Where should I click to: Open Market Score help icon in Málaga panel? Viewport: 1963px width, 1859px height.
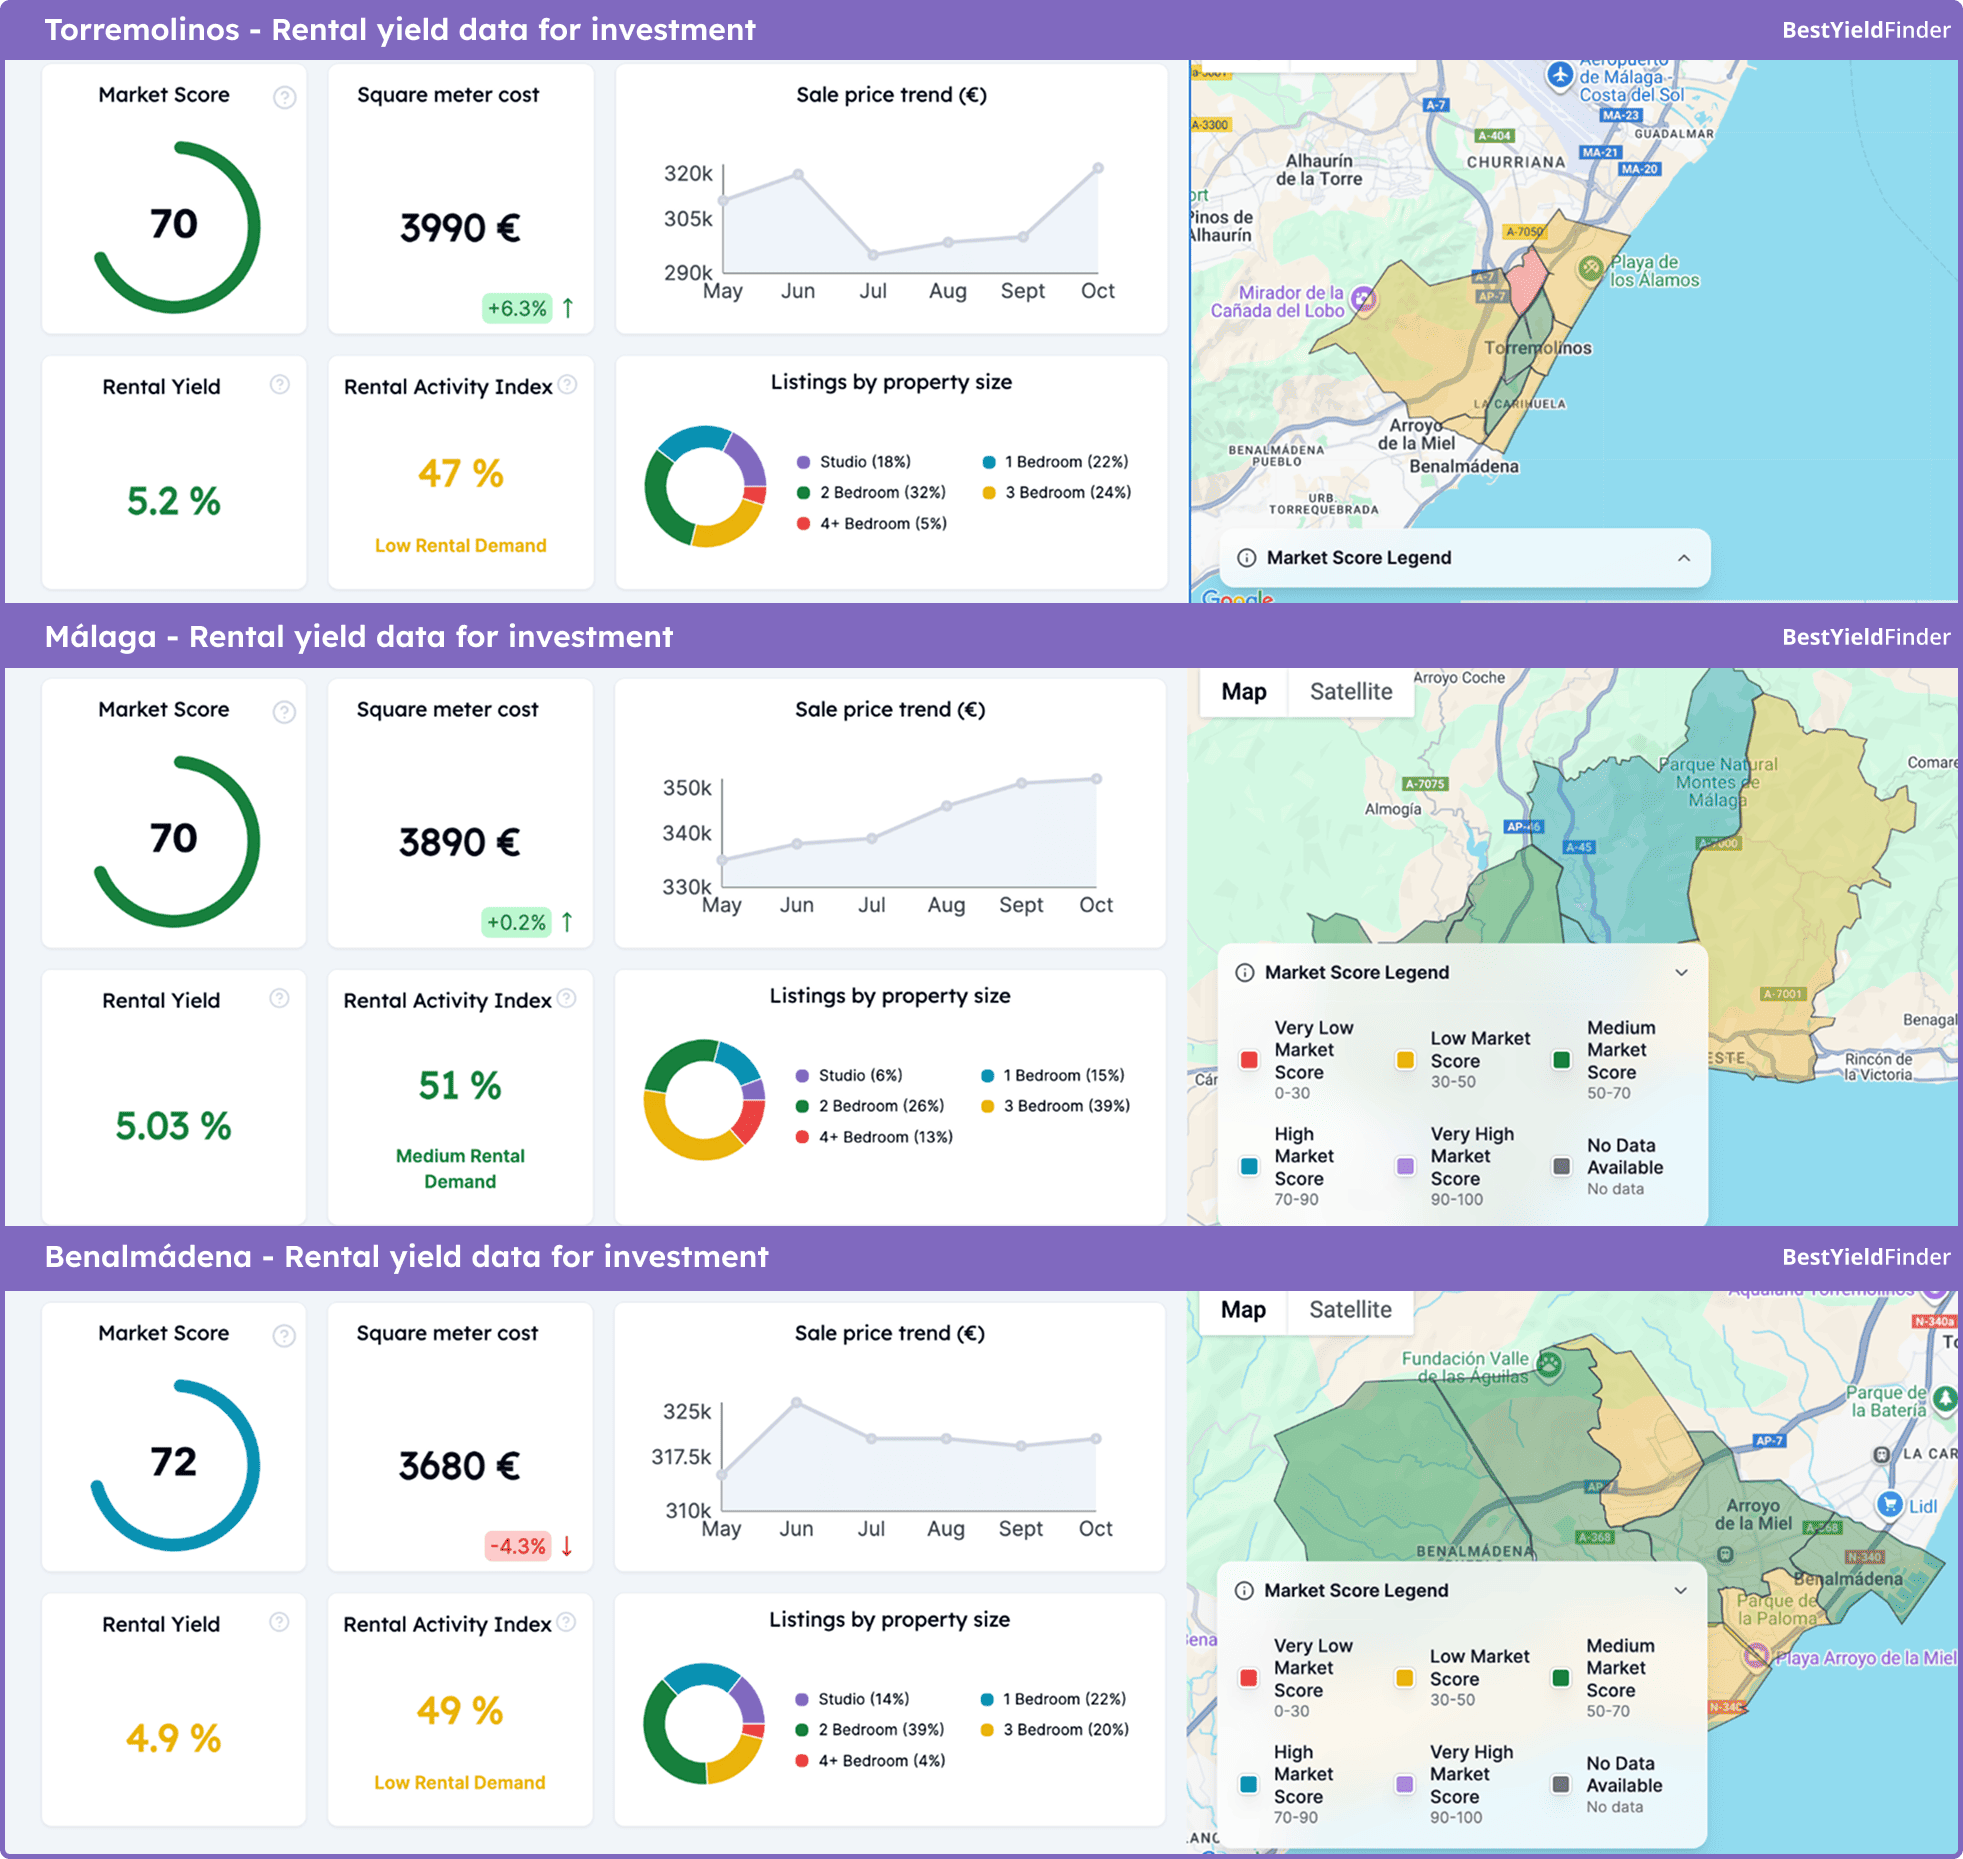(285, 712)
